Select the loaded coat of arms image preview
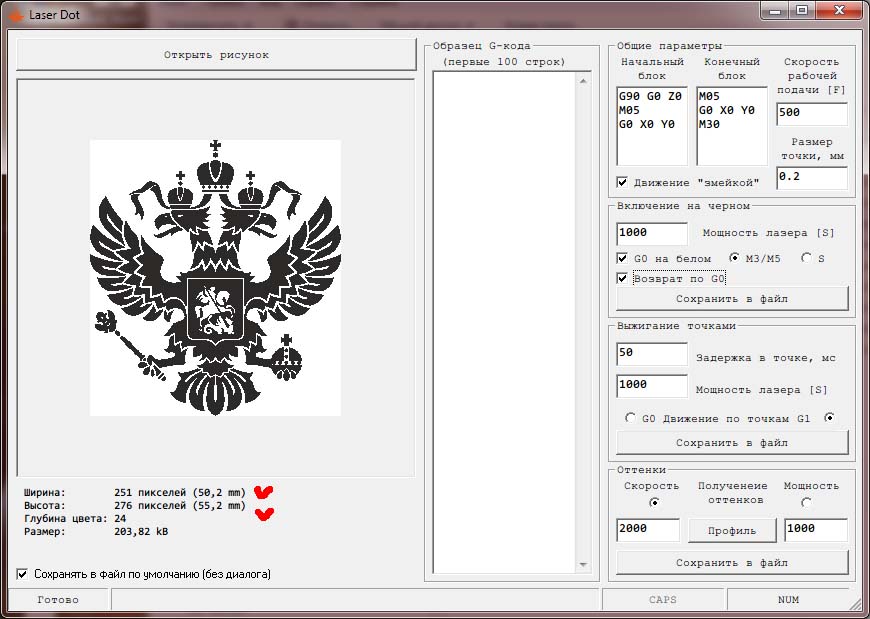Screen dimensions: 870x619 point(215,277)
